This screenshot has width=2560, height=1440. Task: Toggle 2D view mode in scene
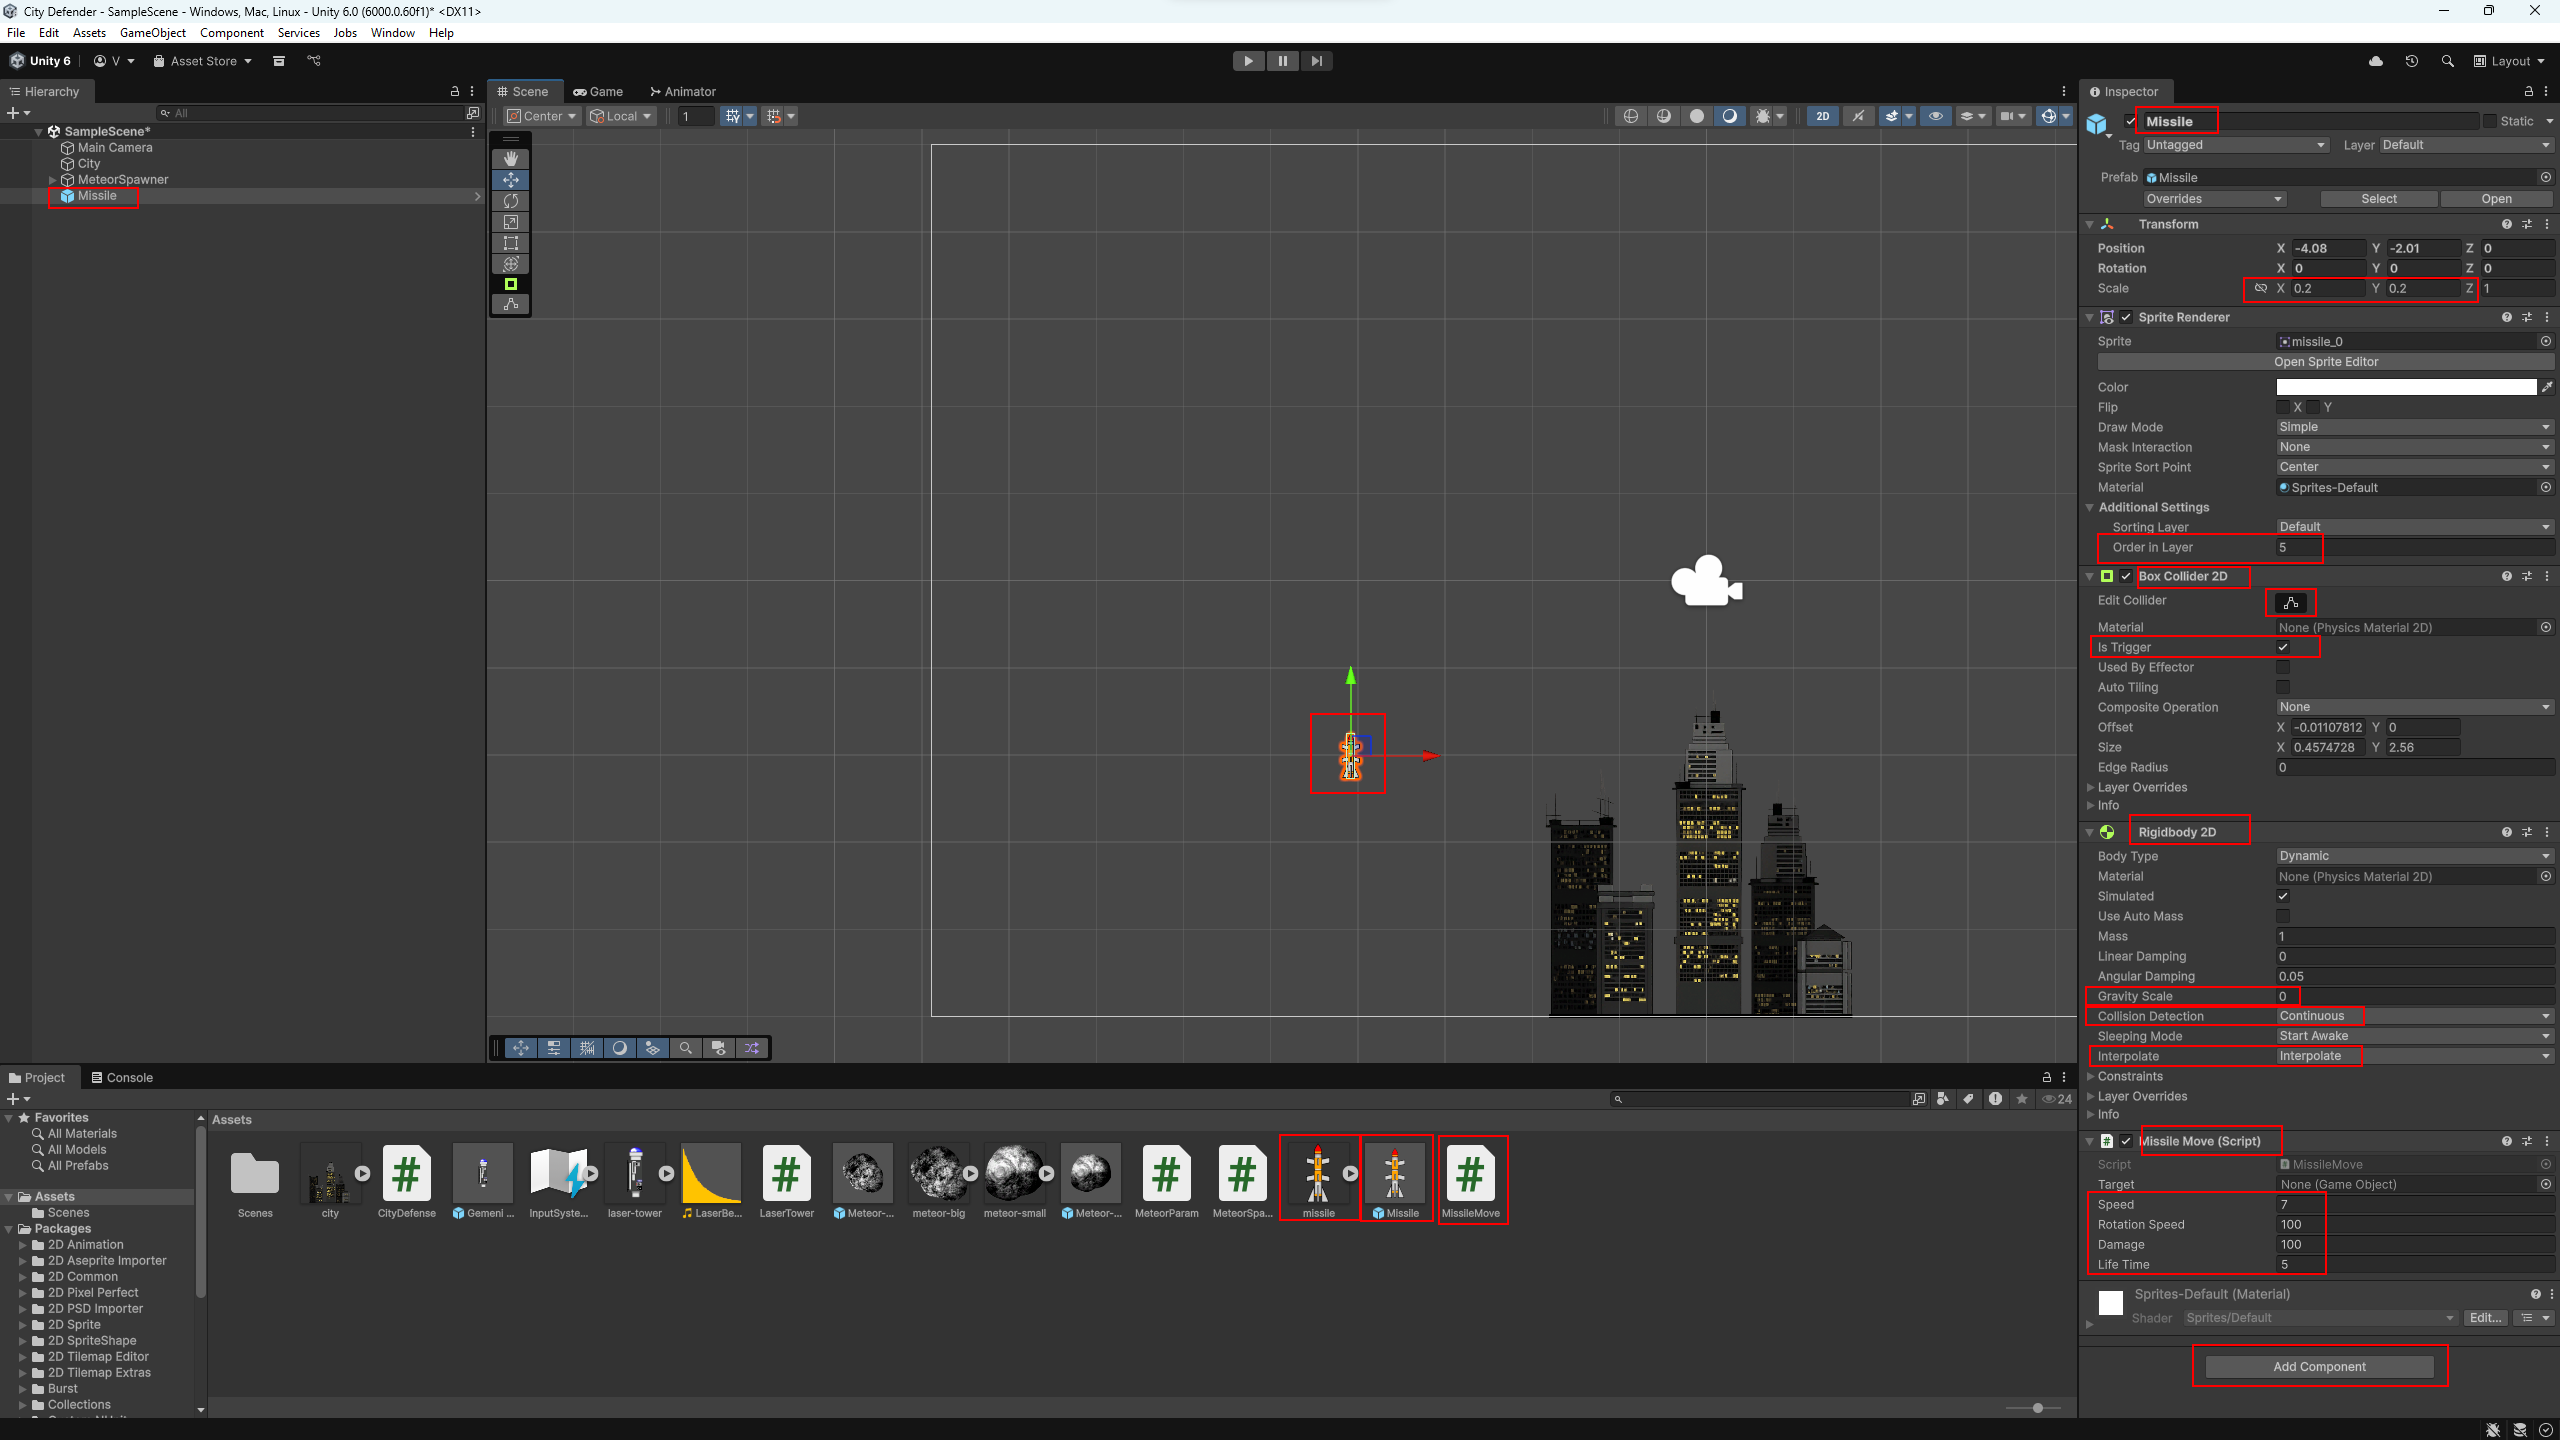pyautogui.click(x=1823, y=116)
